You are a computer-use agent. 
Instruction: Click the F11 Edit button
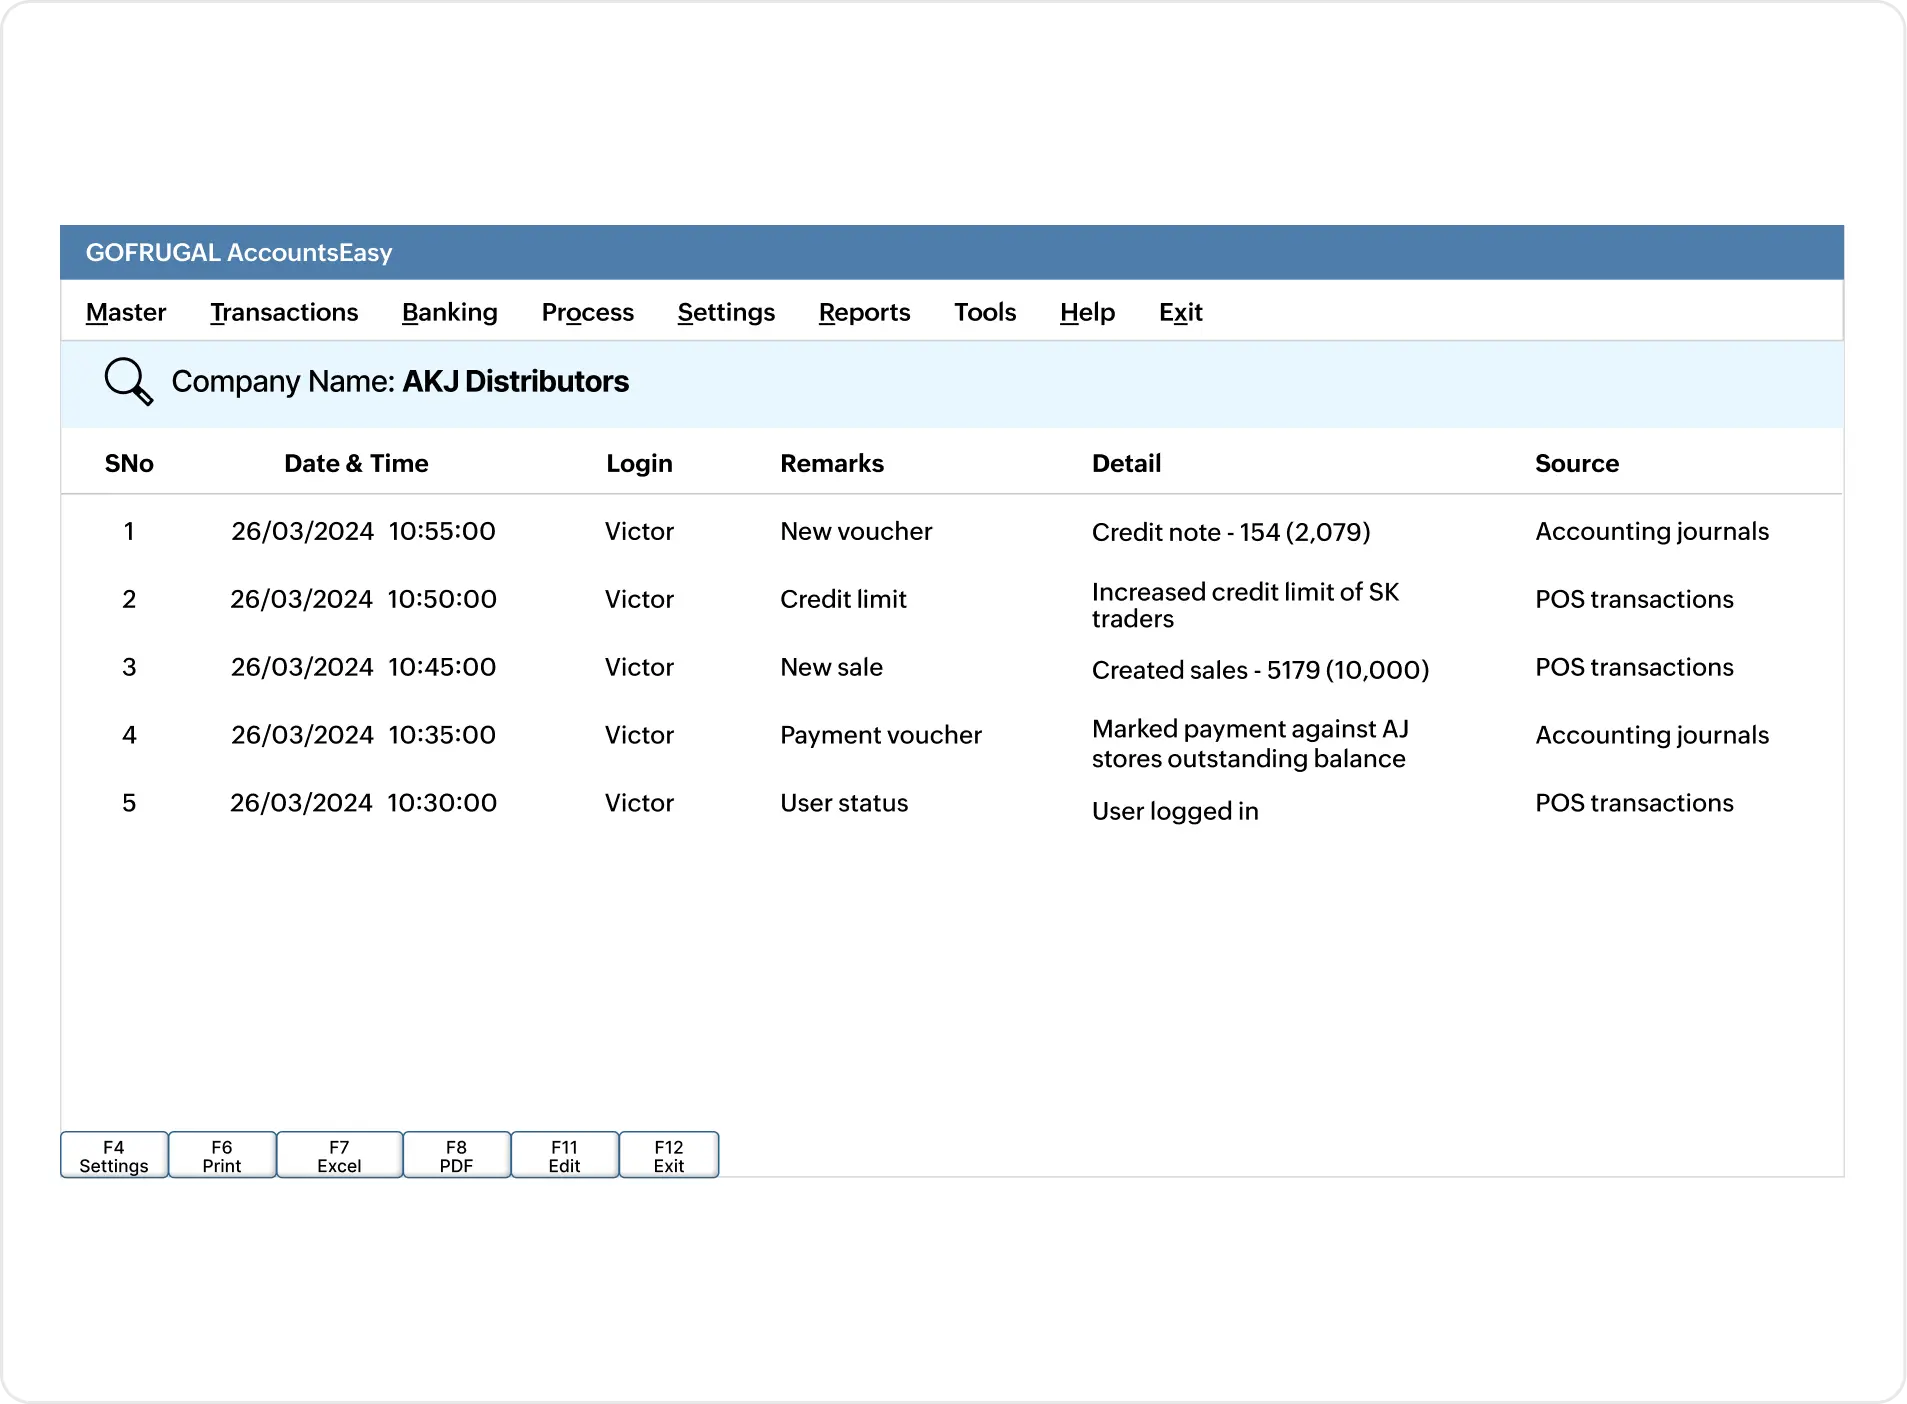(564, 1155)
